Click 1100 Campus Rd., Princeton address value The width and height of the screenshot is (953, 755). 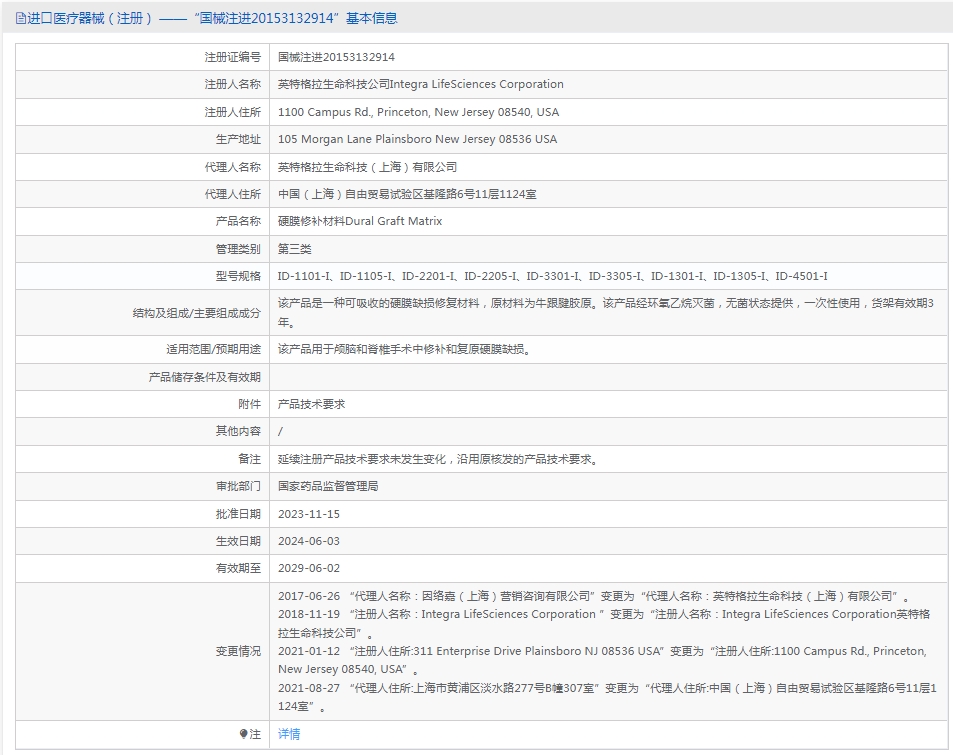coord(418,112)
